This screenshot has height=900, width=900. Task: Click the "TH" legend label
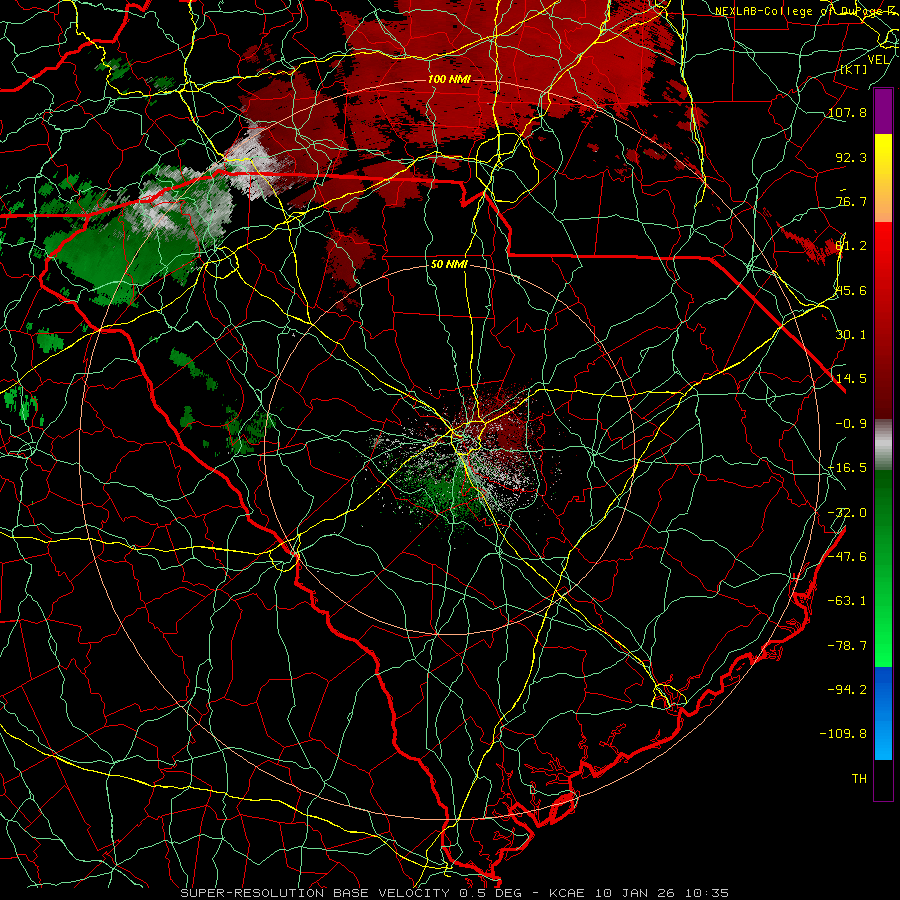pos(859,779)
